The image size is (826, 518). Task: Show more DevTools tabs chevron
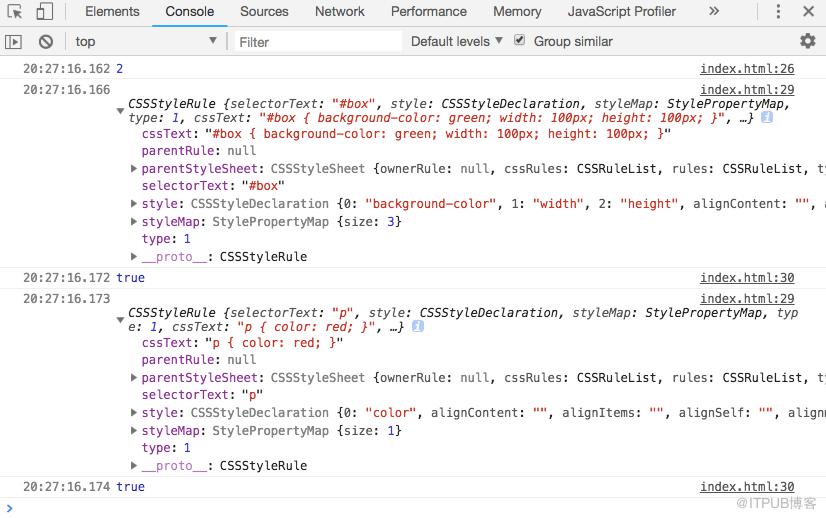pos(714,11)
